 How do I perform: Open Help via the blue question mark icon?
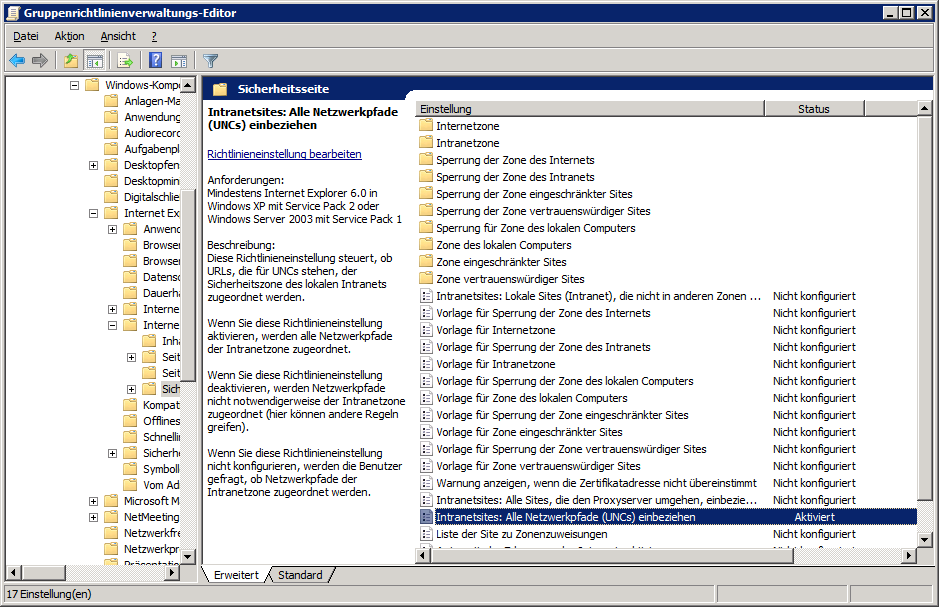[156, 61]
